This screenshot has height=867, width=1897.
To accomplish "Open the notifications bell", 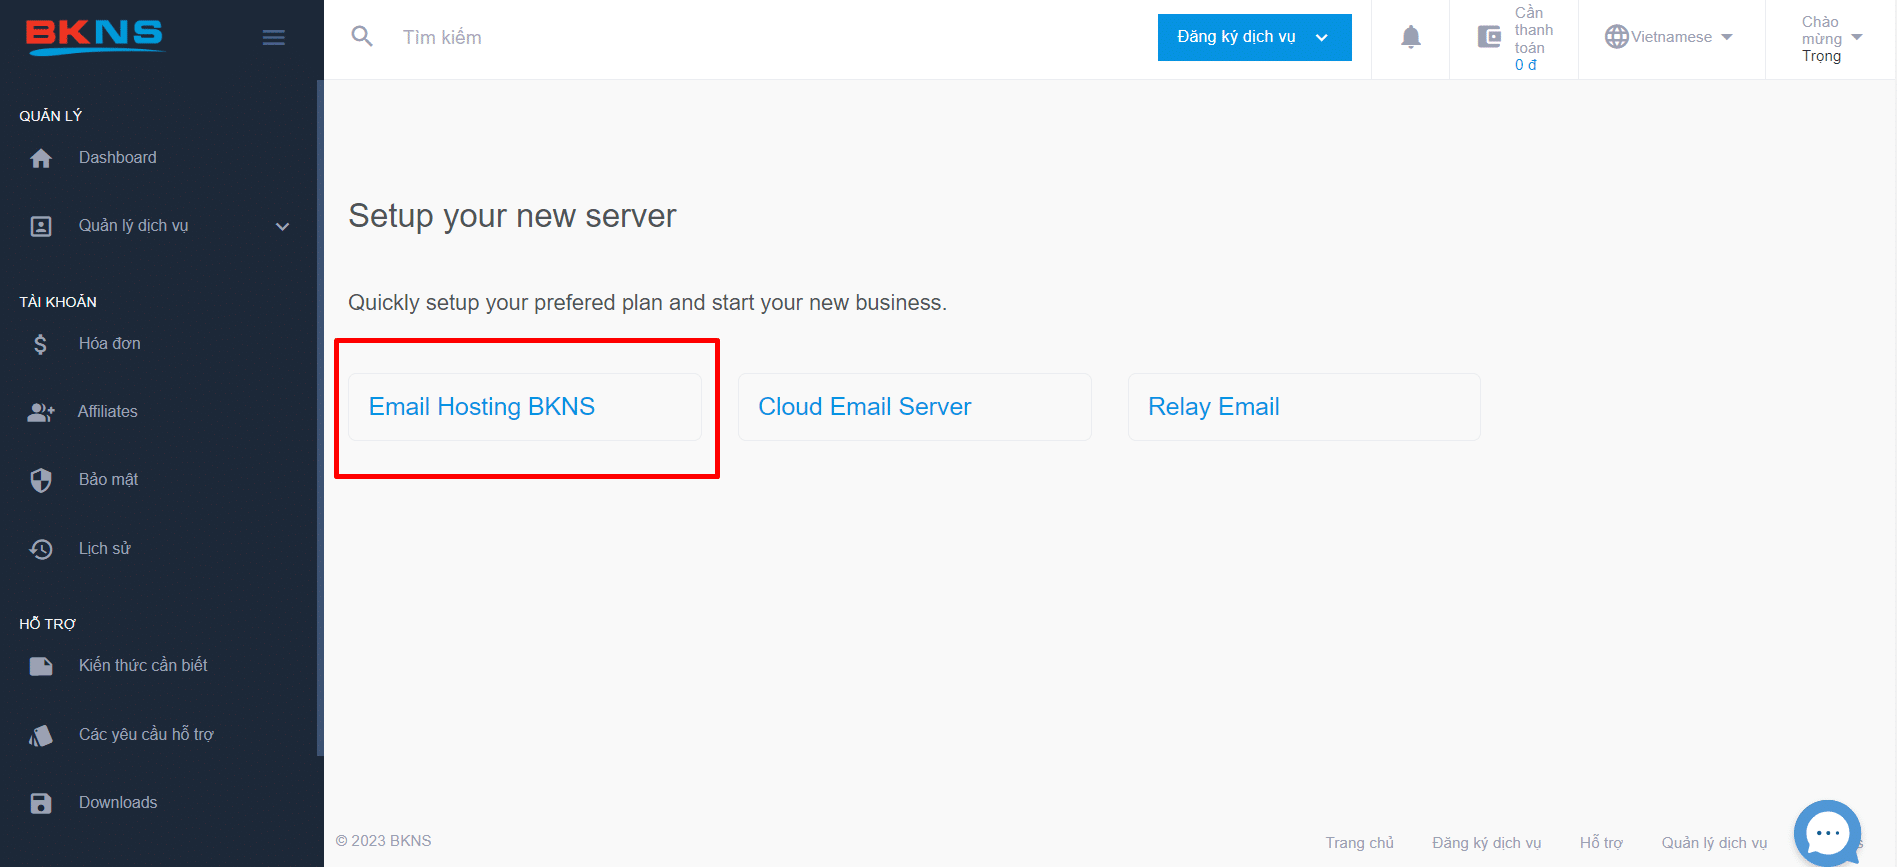I will [x=1411, y=37].
